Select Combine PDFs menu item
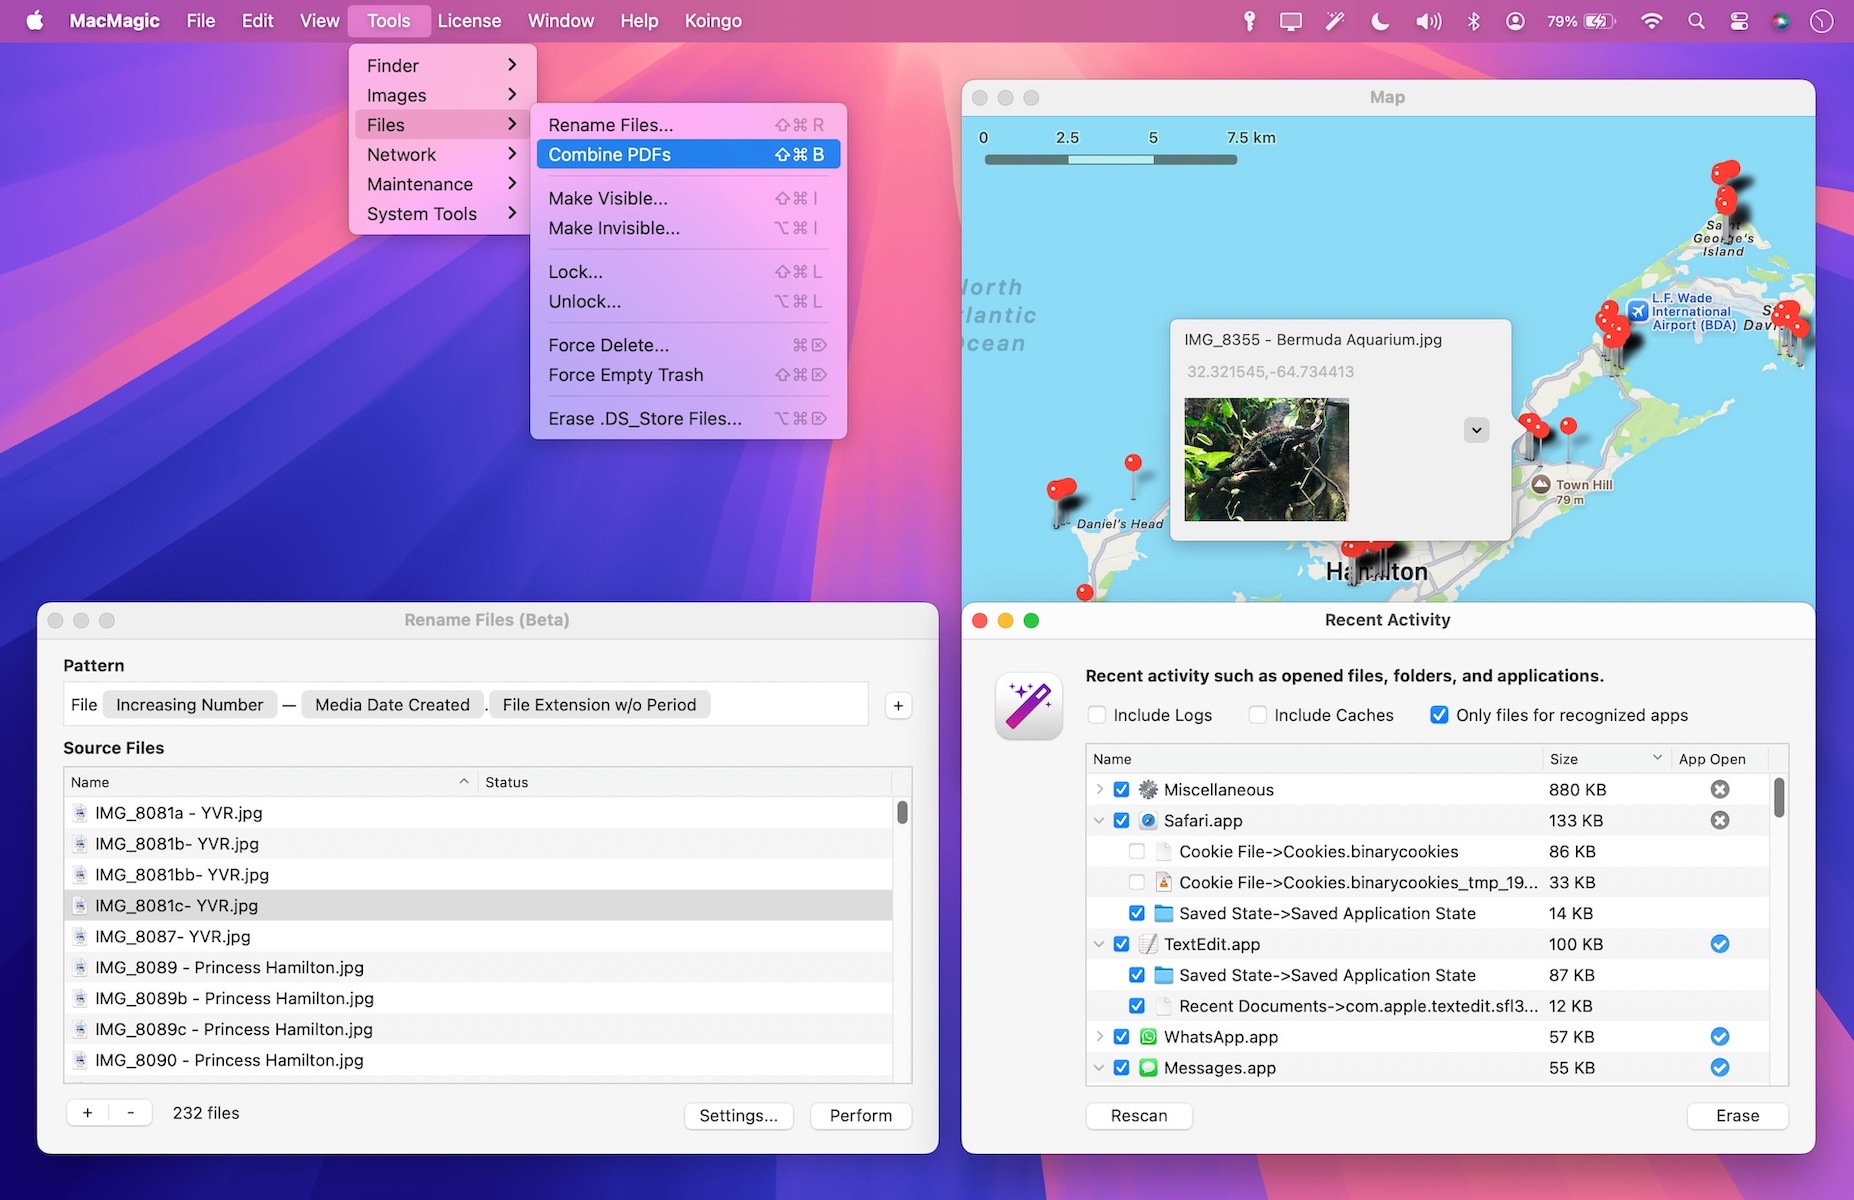Viewport: 1854px width, 1200px height. tap(688, 154)
